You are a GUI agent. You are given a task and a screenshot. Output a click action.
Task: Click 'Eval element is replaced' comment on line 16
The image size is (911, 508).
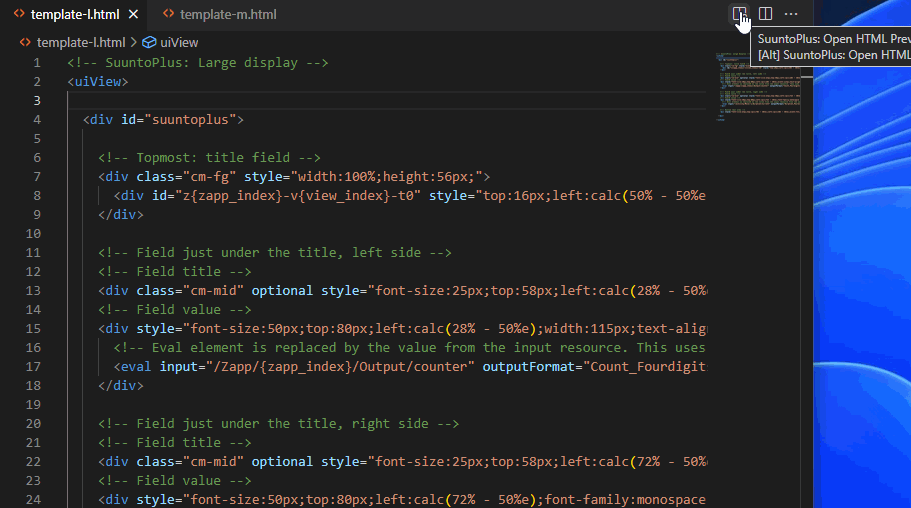410,348
